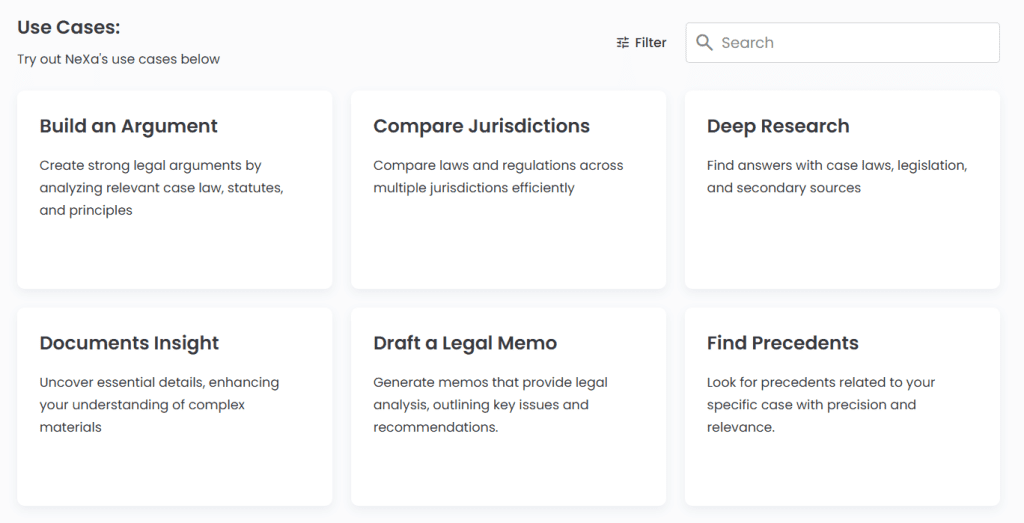Image resolution: width=1024 pixels, height=523 pixels.
Task: Click the Build an Argument description text
Action: point(161,188)
